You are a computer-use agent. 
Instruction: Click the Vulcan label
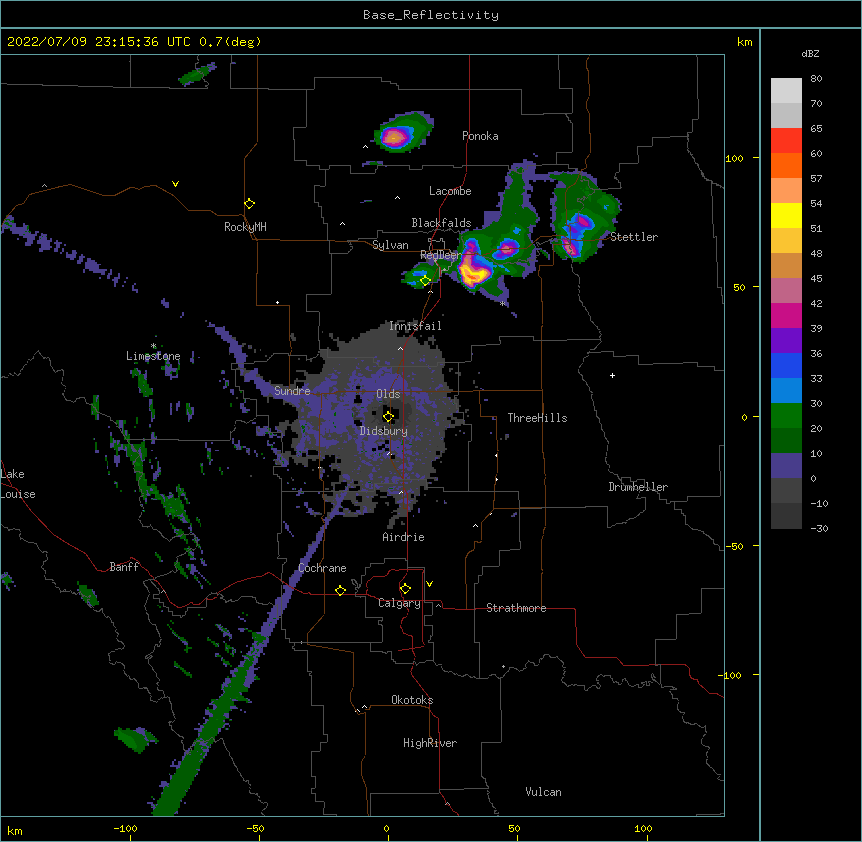(543, 792)
